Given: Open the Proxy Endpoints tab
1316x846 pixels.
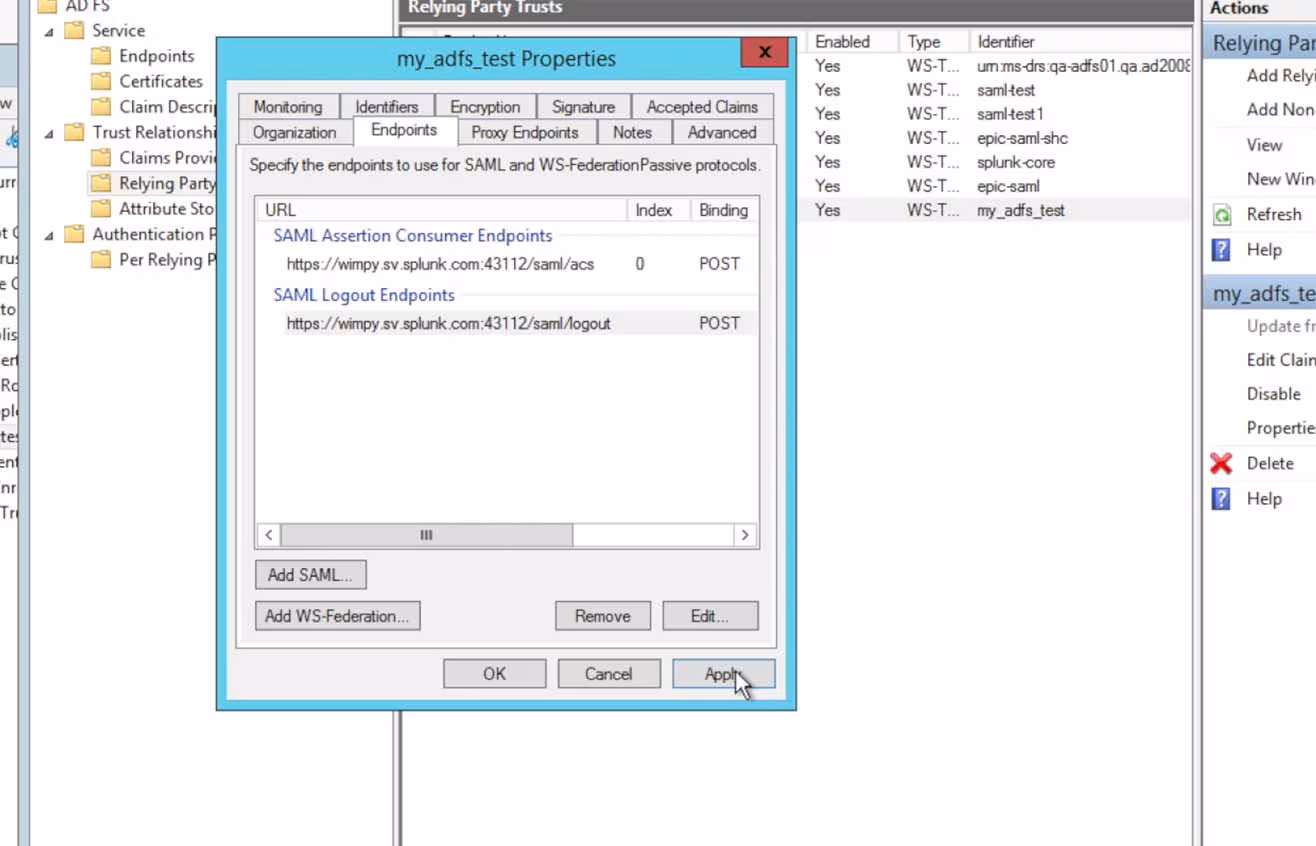Looking at the screenshot, I should 525,132.
